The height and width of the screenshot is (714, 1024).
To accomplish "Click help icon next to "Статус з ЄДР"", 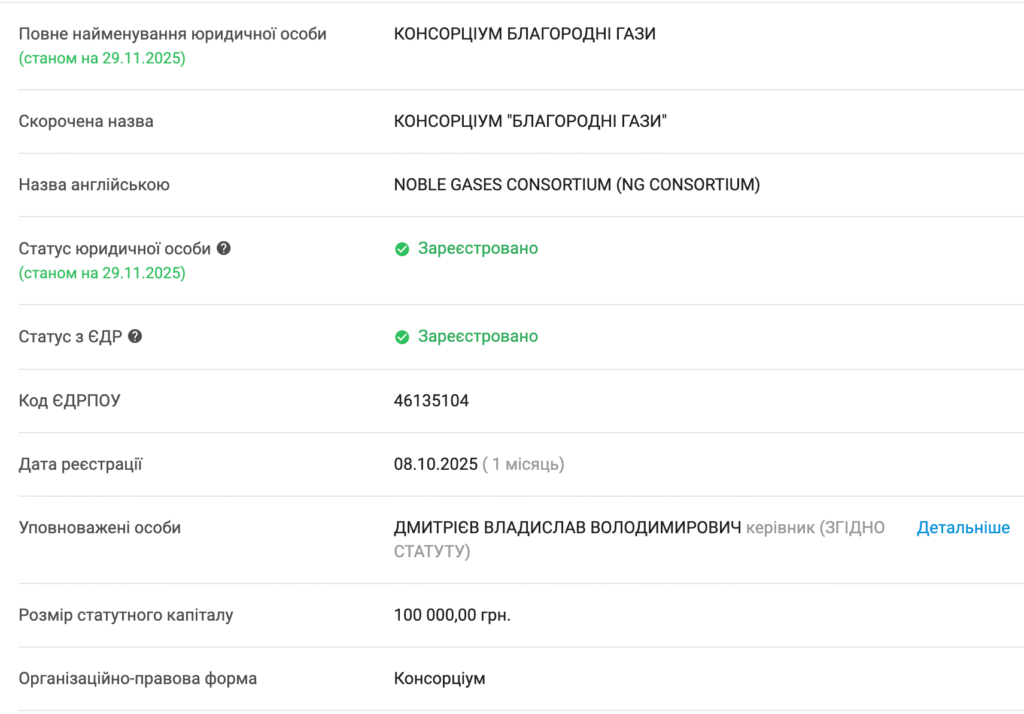I will pos(135,337).
